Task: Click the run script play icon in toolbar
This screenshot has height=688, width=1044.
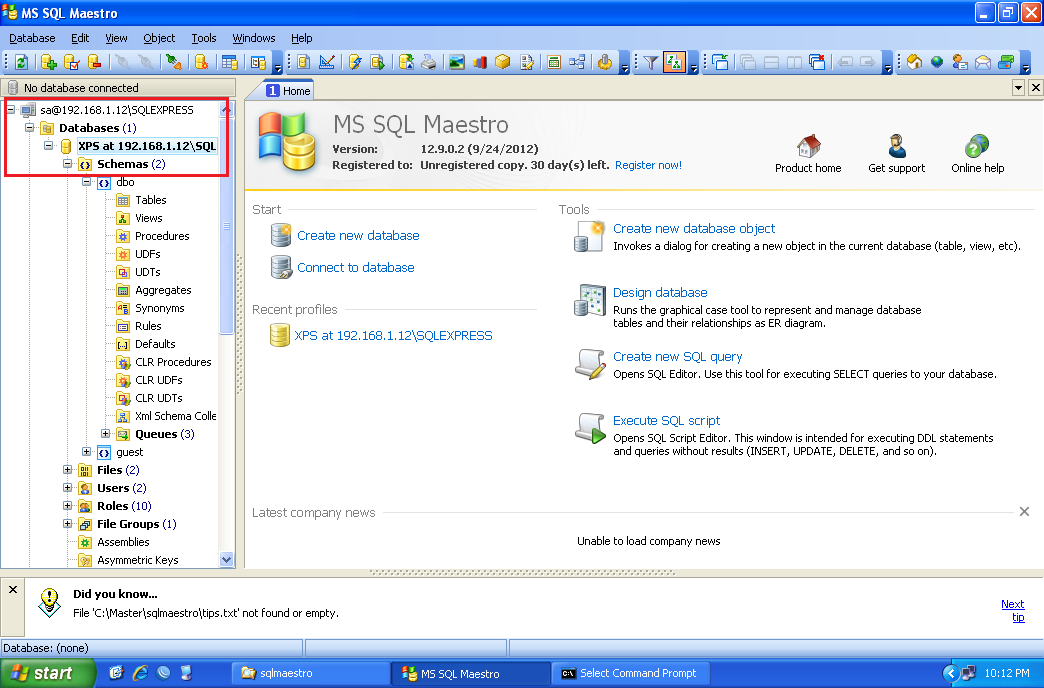Action: [378, 63]
